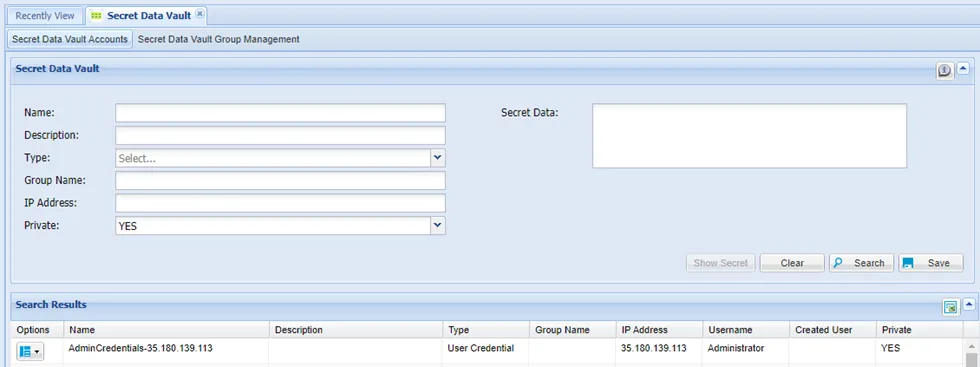This screenshot has height=367, width=980.
Task: Sort by the Options column header
Action: [x=38, y=329]
